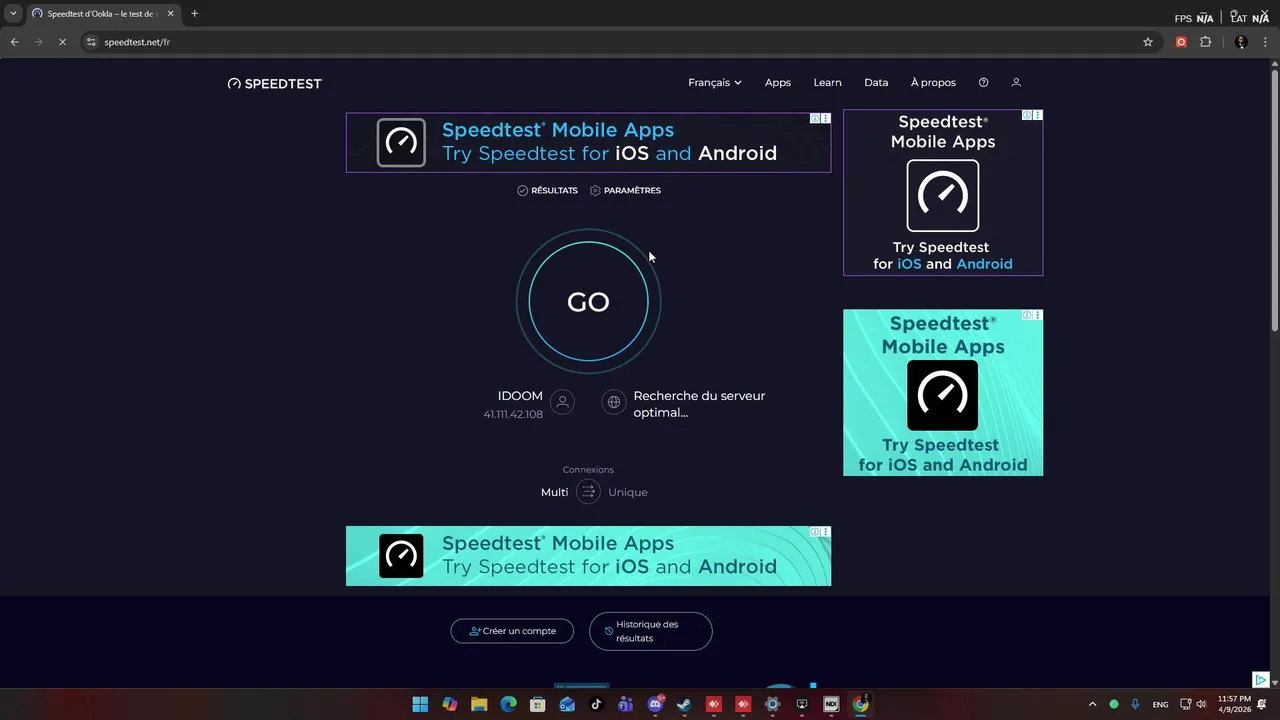
Task: Click the Connexions label
Action: [x=588, y=470]
